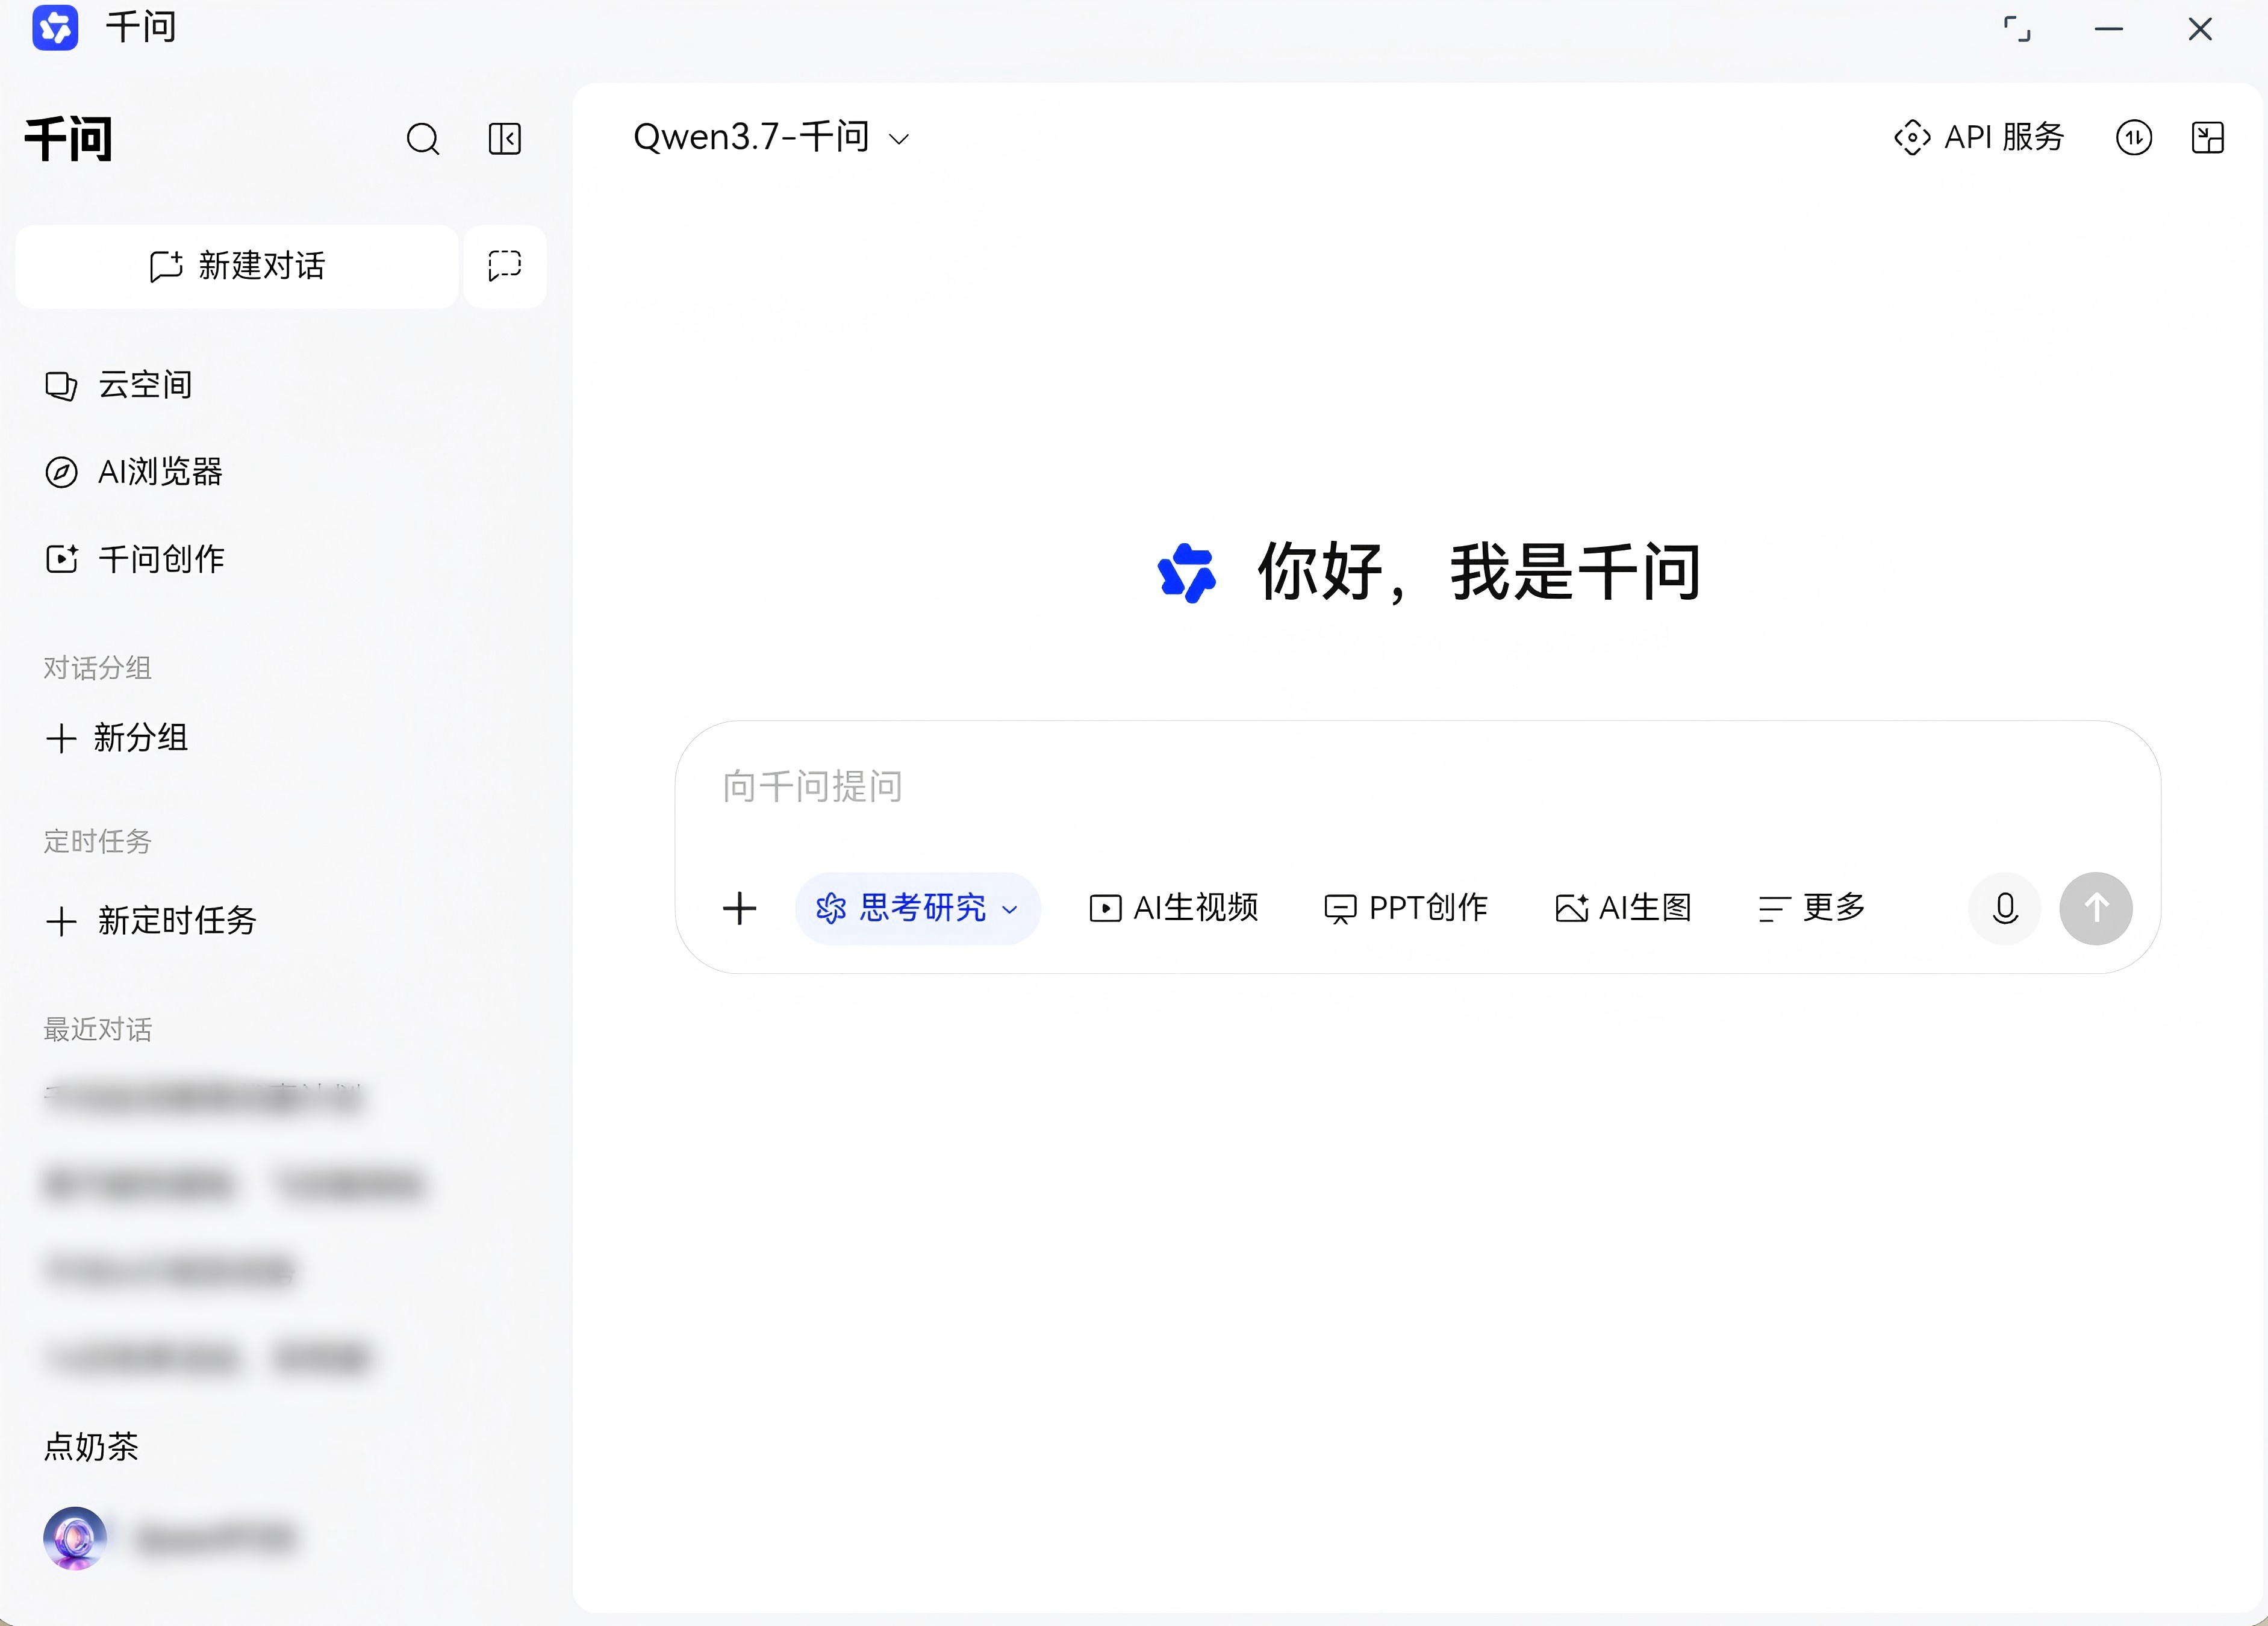The image size is (2268, 1626).
Task: Select AI生视频 tool
Action: [x=1174, y=908]
